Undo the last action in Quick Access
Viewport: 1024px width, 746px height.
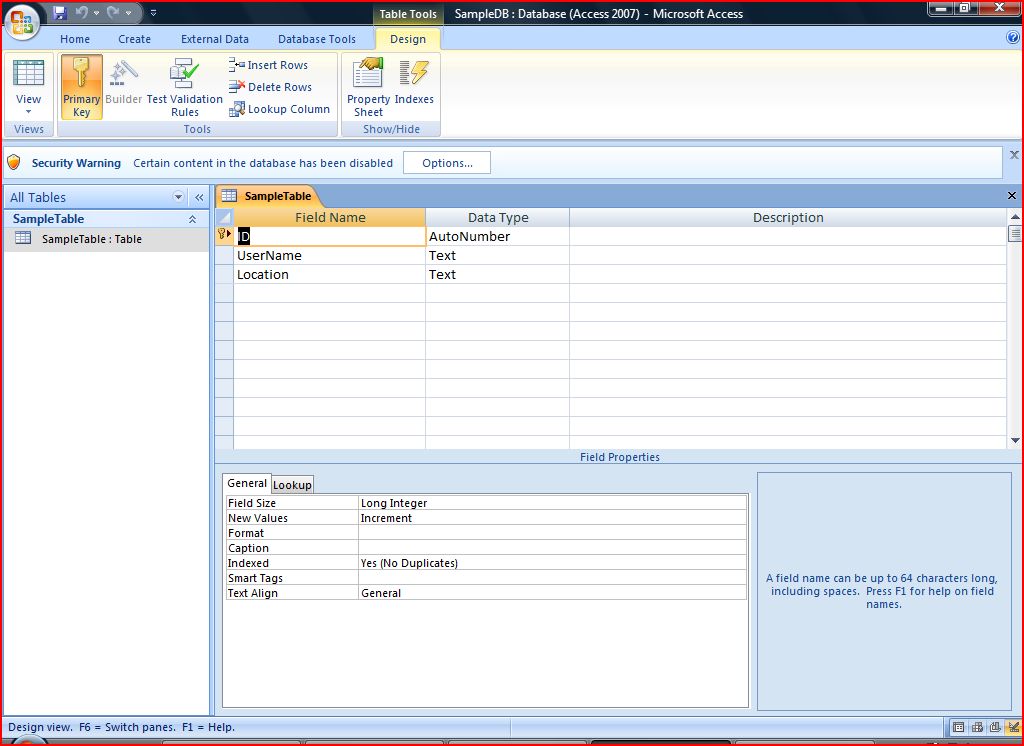coord(82,12)
